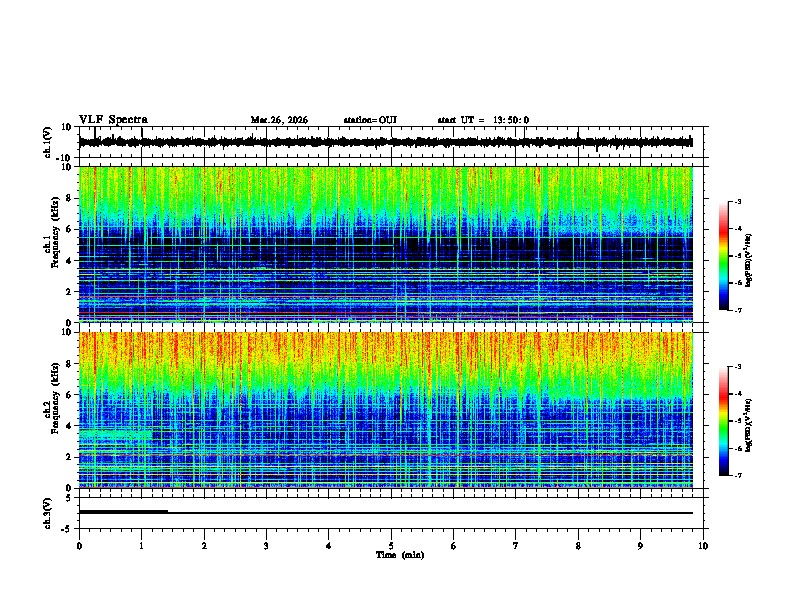Viewport: 792px width, 612px height.
Task: Click ch.2 frequency axis tick "4"
Action: coord(70,426)
